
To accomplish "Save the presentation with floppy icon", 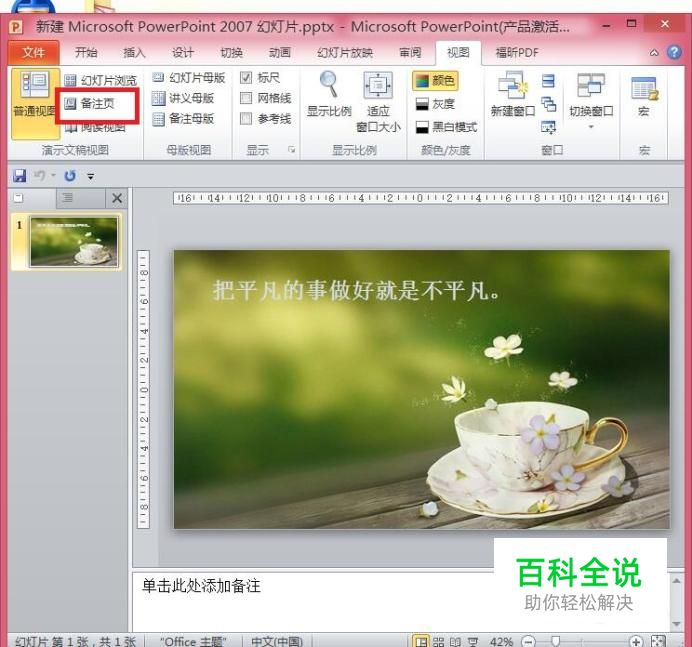I will click(19, 176).
